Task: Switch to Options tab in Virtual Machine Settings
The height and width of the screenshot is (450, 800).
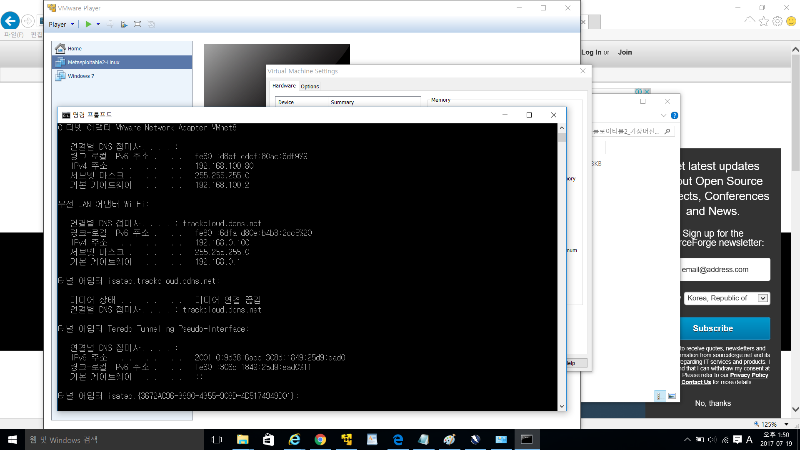Action: pos(310,86)
